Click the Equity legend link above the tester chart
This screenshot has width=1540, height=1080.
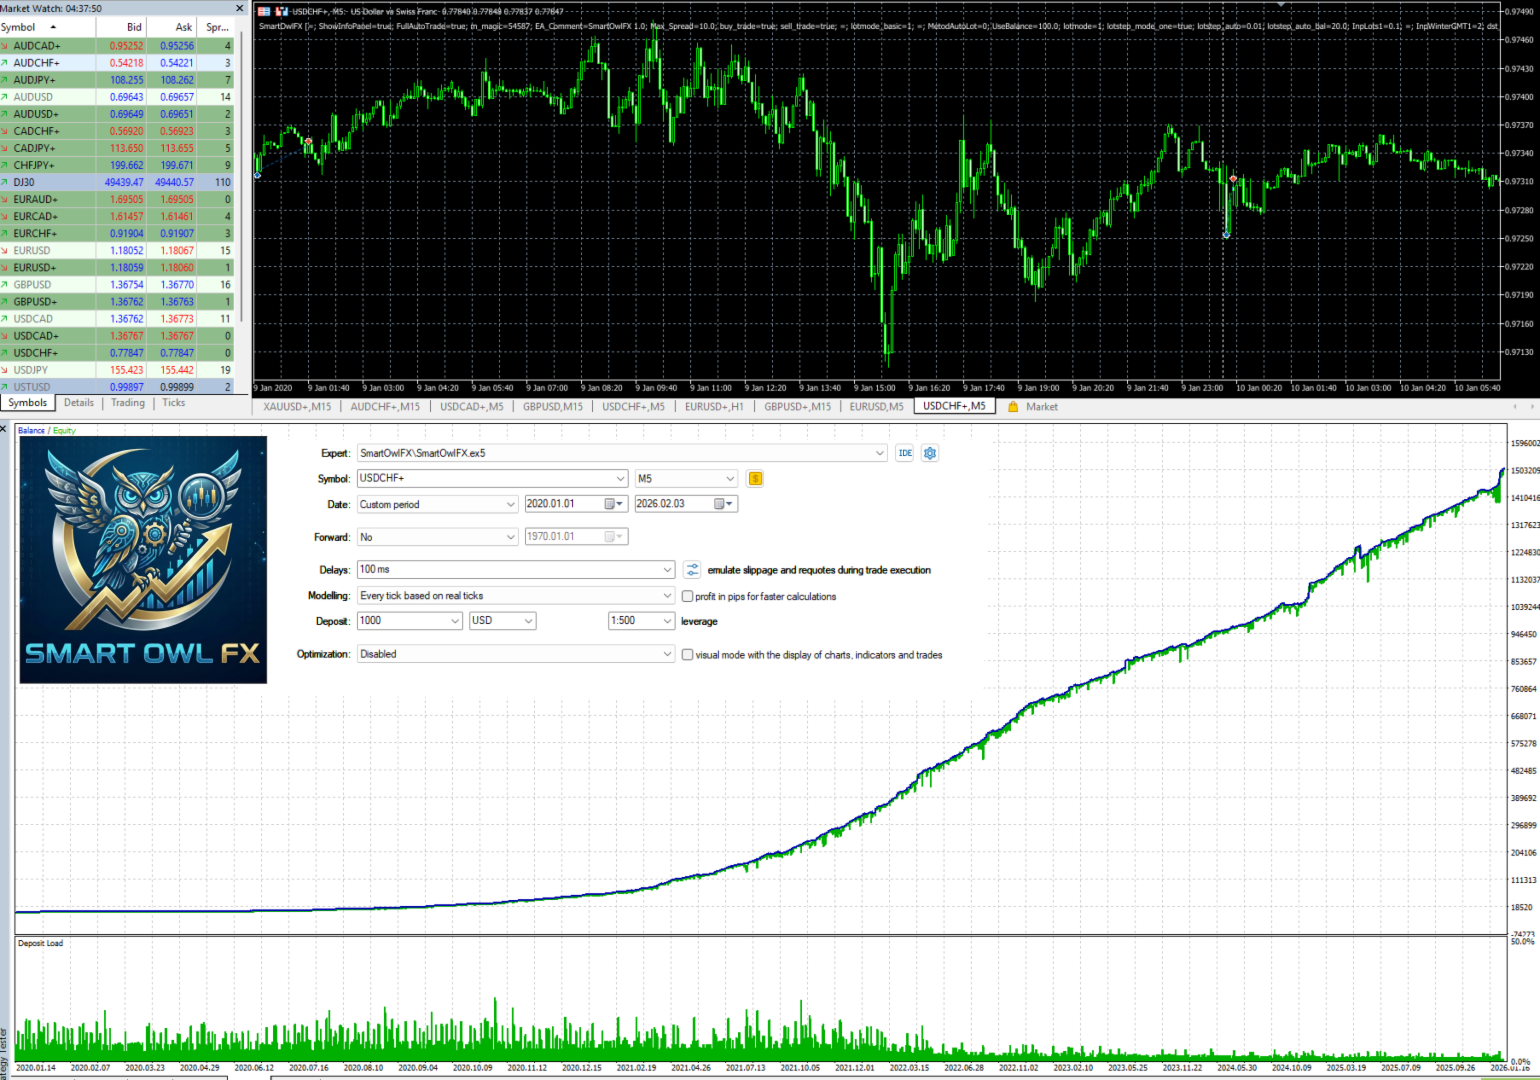(x=63, y=430)
